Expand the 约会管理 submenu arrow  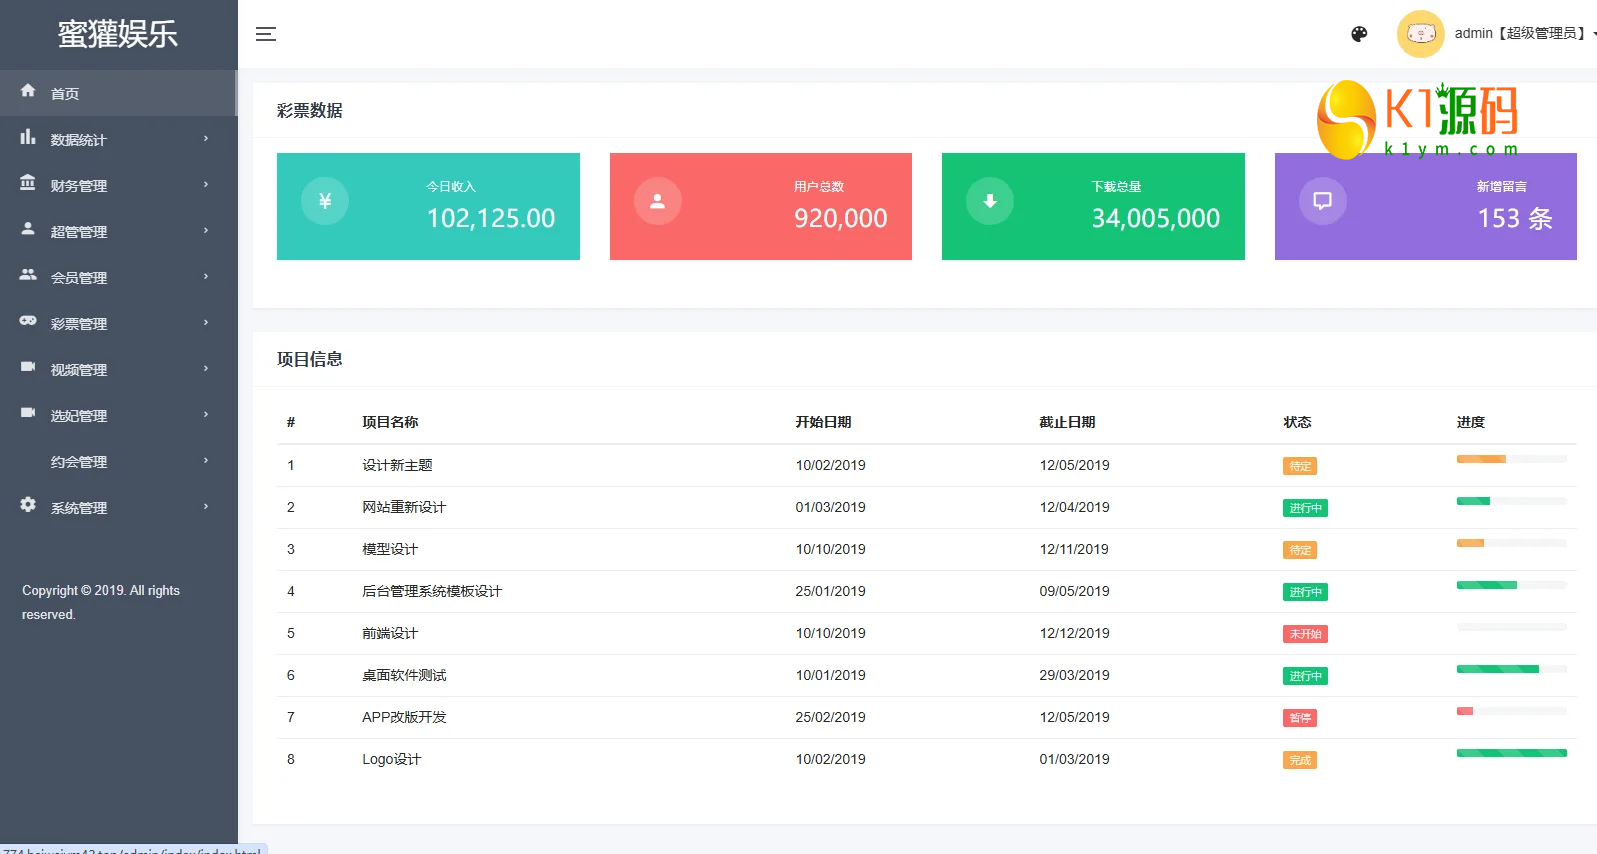pos(206,461)
